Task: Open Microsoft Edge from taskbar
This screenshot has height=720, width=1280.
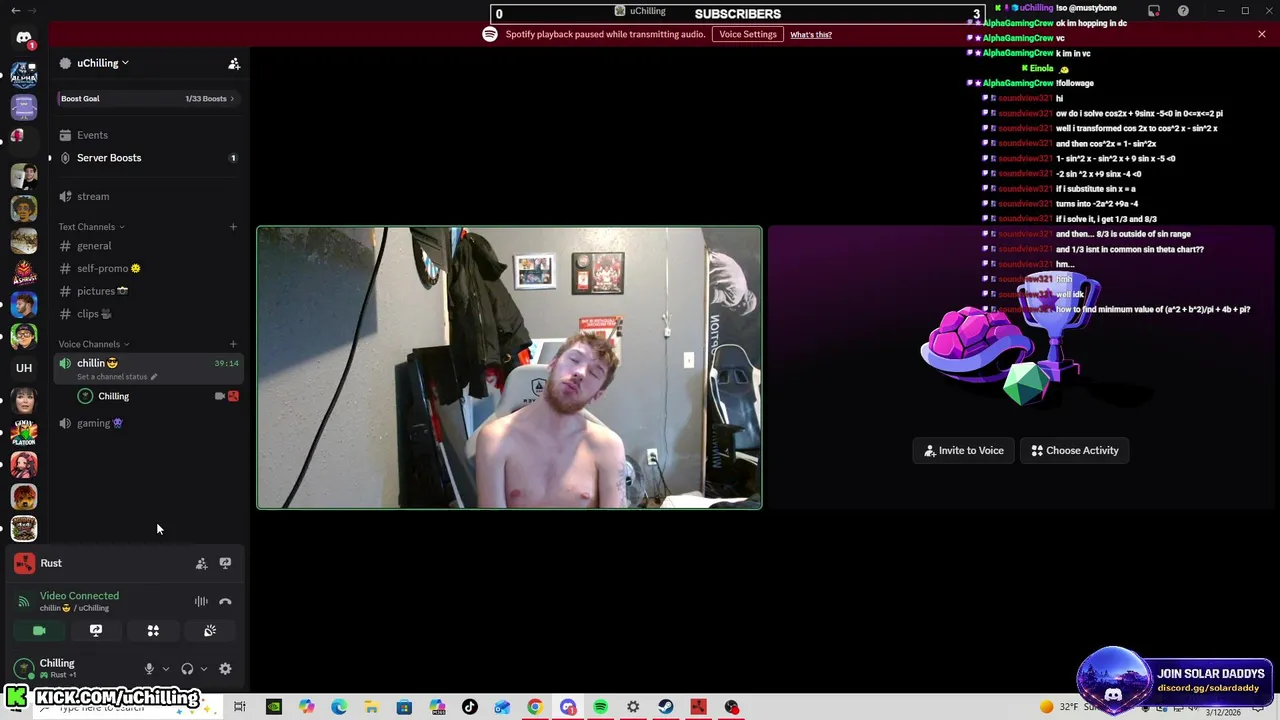Action: pyautogui.click(x=339, y=707)
